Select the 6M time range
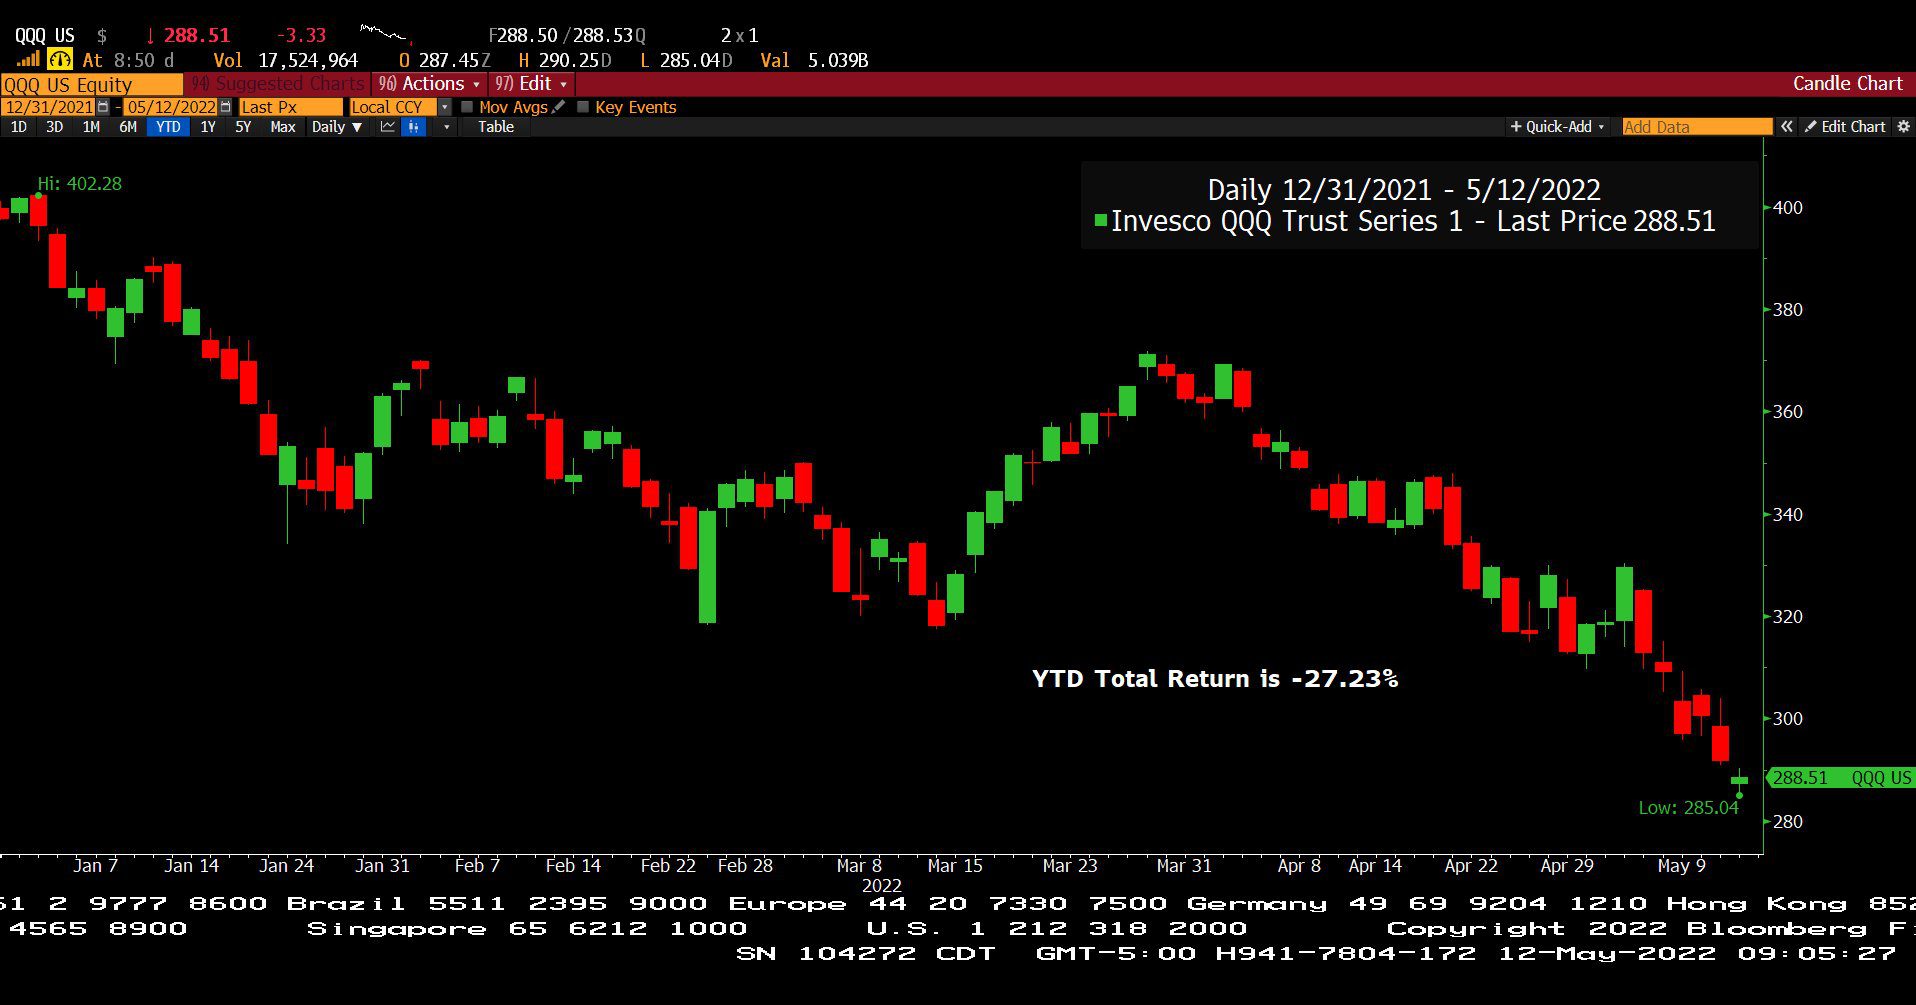This screenshot has height=1005, width=1916. 128,127
